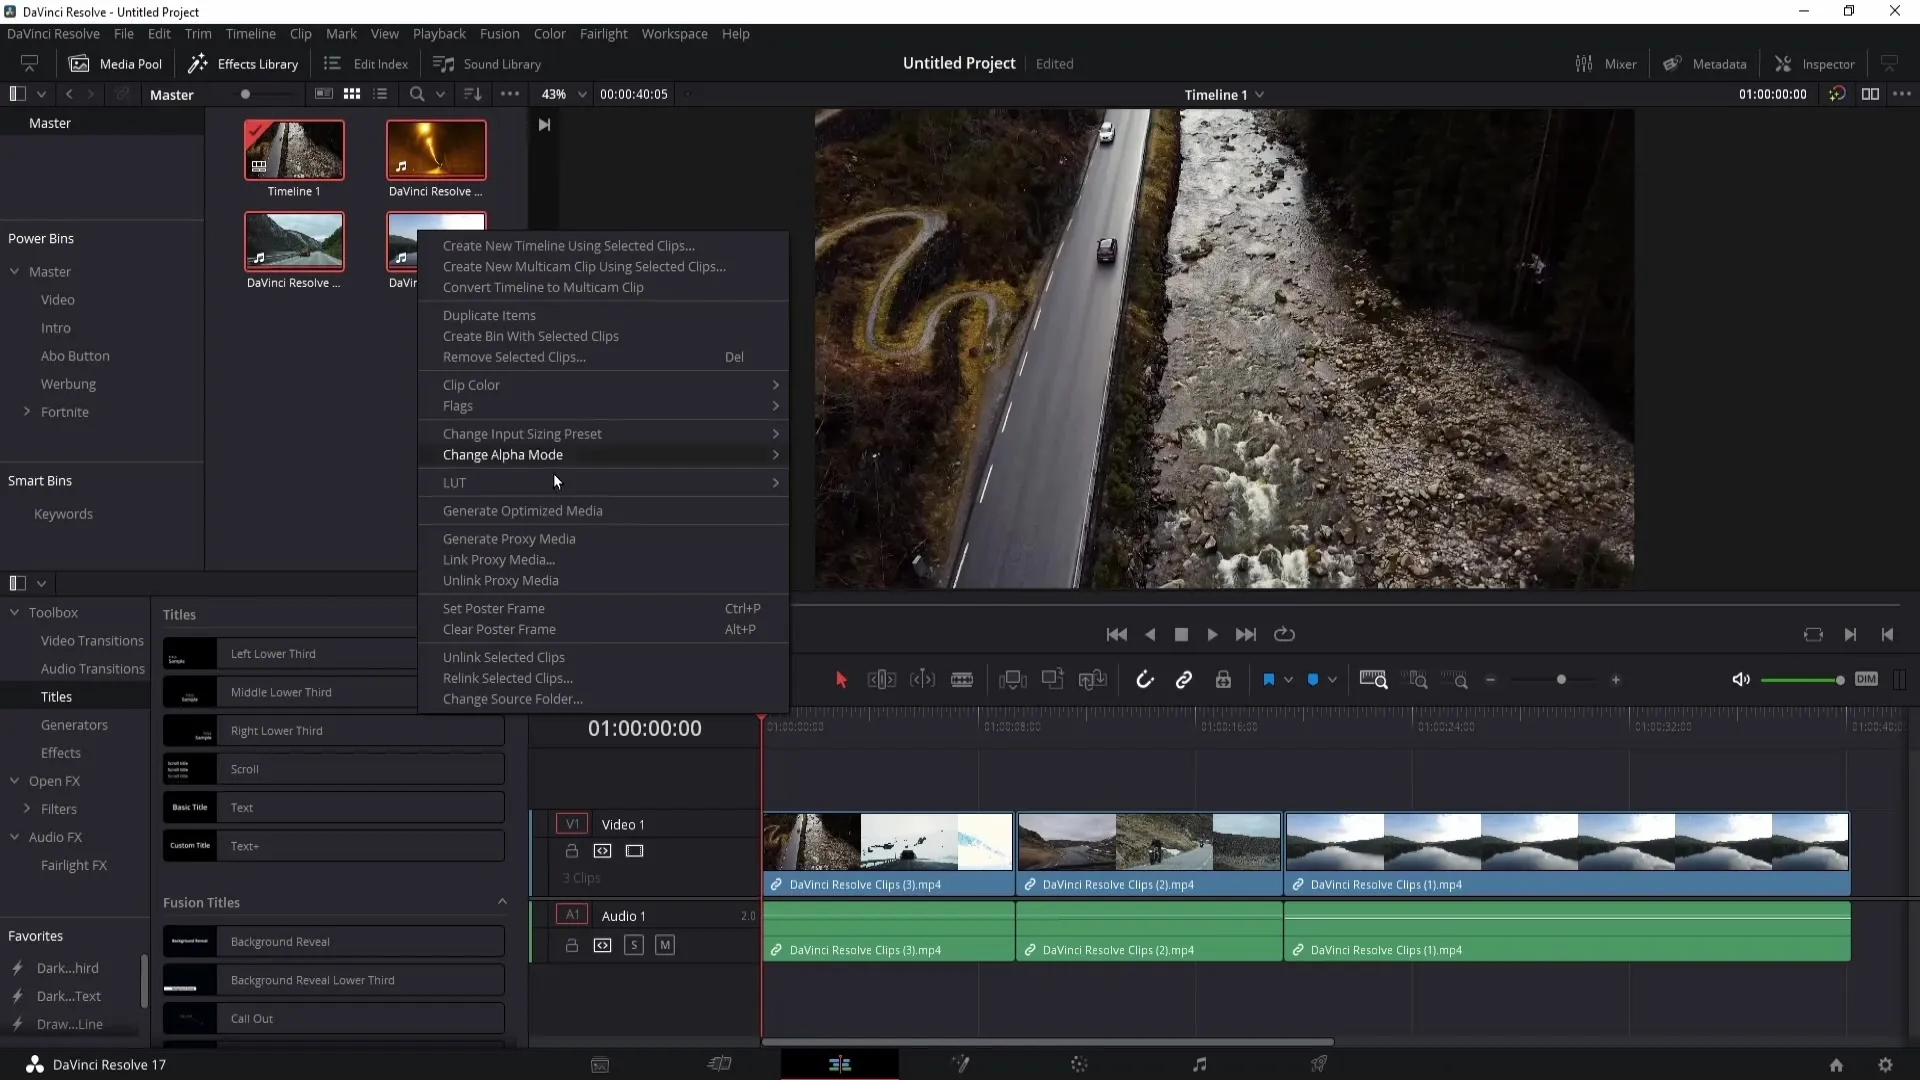Select the linked selection icon in timeline
The height and width of the screenshot is (1080, 1920).
coord(1184,679)
